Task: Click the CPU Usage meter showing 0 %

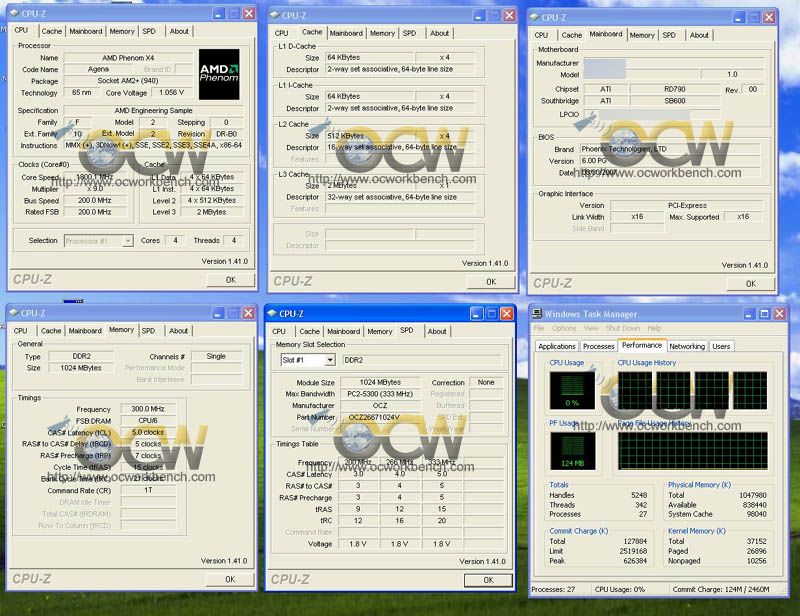Action: (x=572, y=390)
